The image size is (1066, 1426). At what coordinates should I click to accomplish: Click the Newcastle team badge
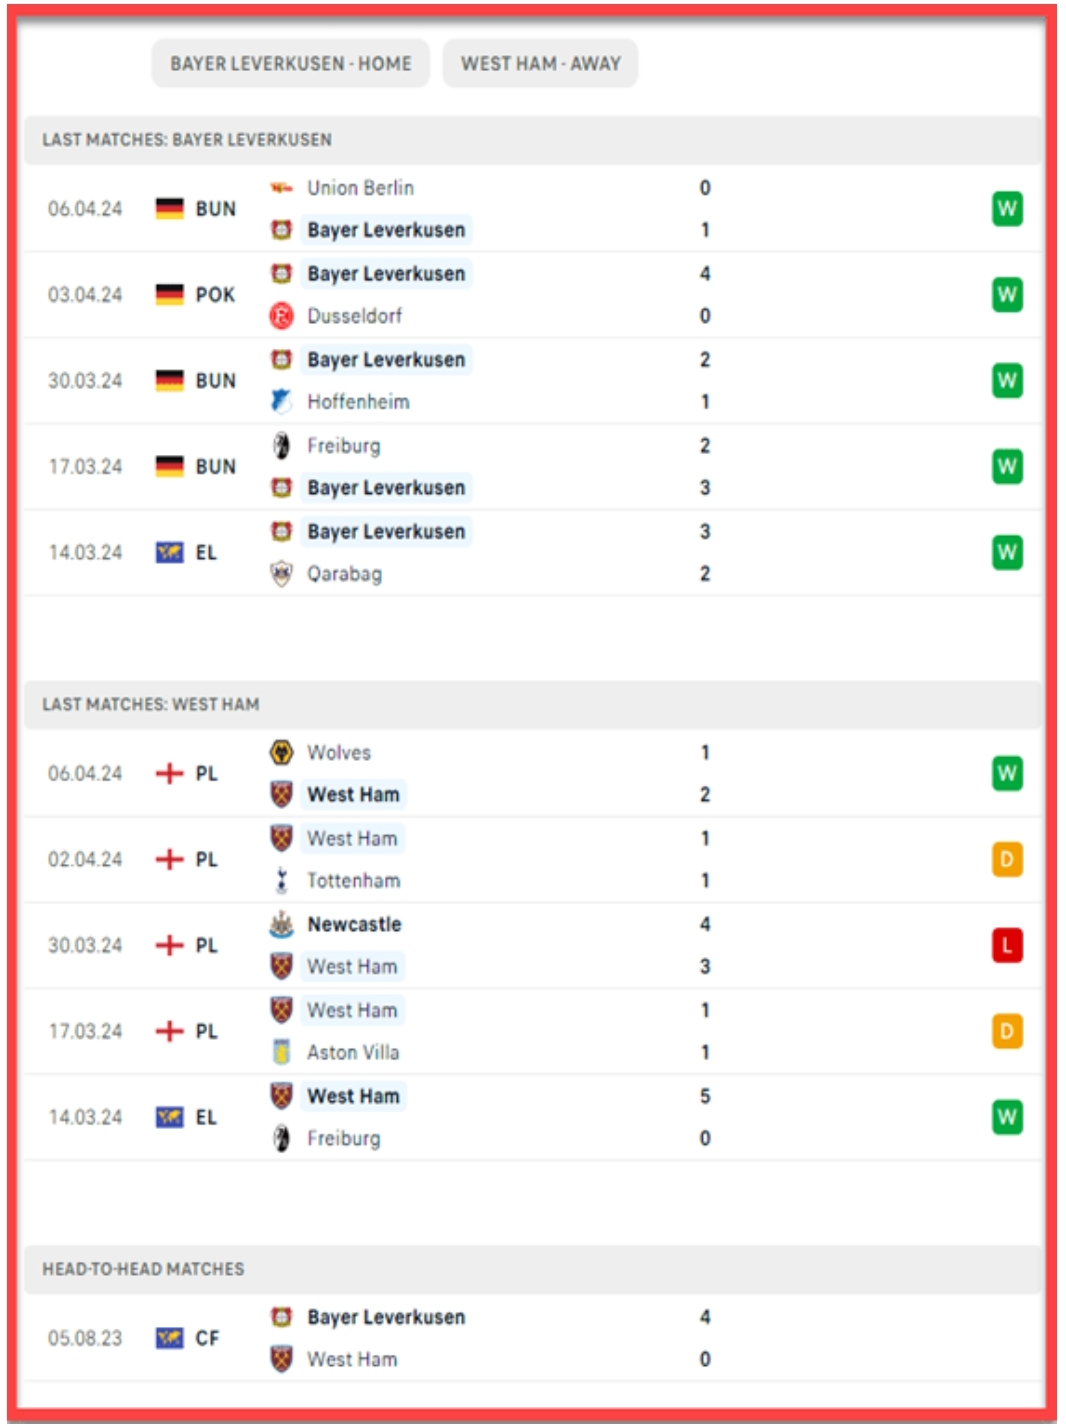(x=282, y=925)
